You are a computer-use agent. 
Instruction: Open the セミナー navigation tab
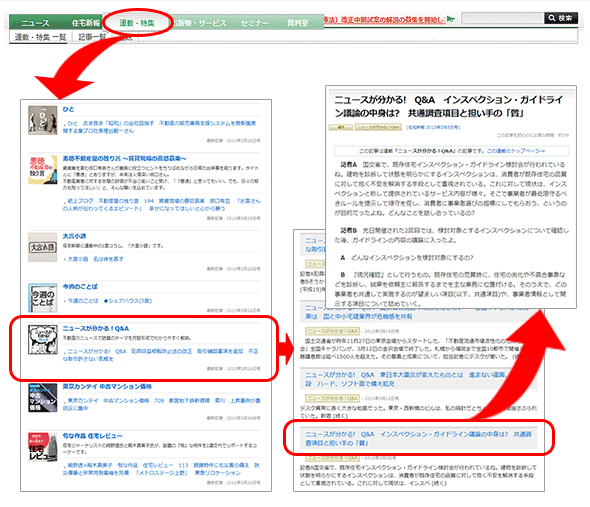point(255,23)
